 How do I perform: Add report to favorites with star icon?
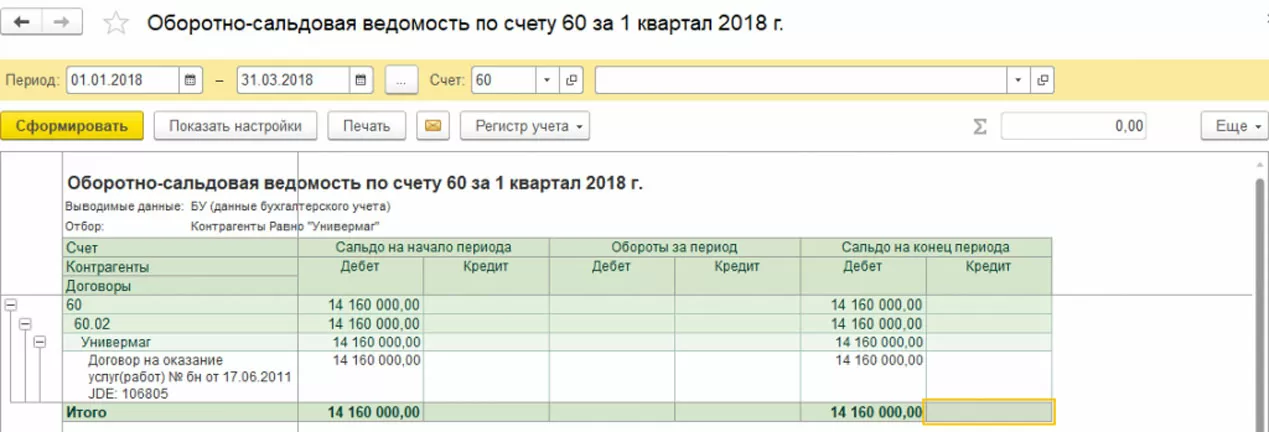coord(117,24)
